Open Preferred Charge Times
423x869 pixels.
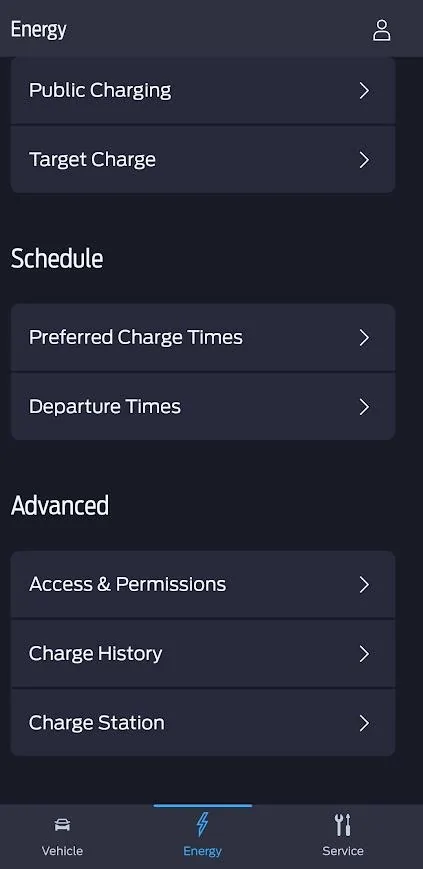click(x=203, y=338)
